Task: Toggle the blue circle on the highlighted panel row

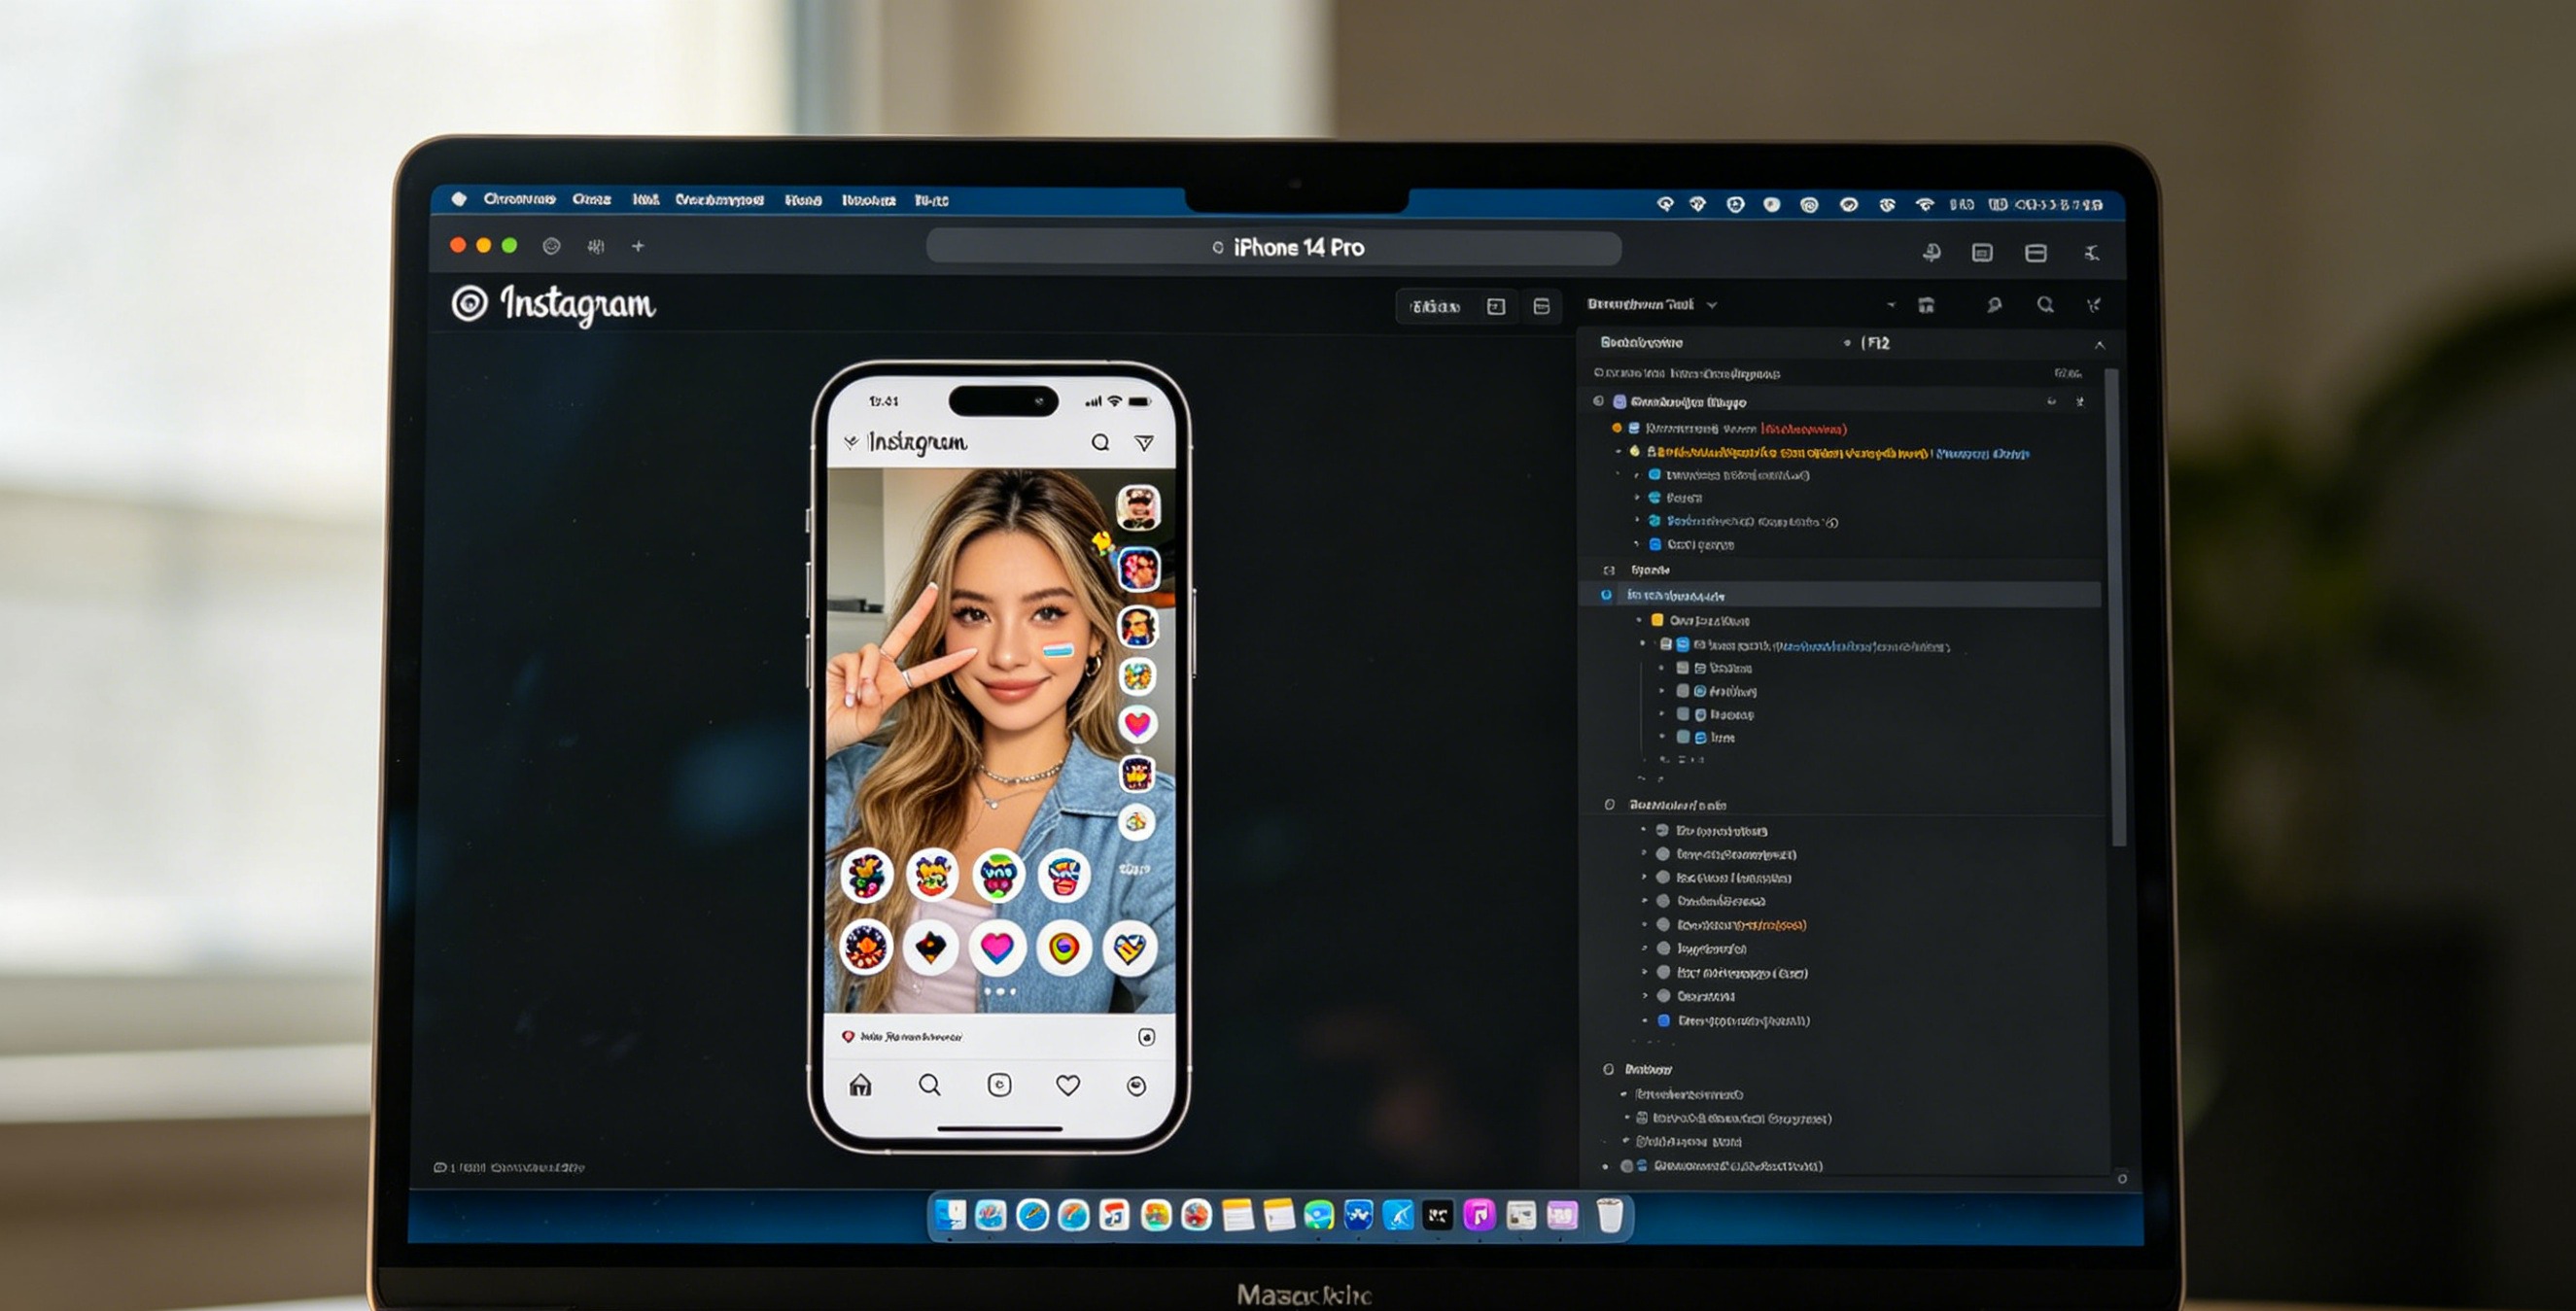Action: coord(1606,595)
